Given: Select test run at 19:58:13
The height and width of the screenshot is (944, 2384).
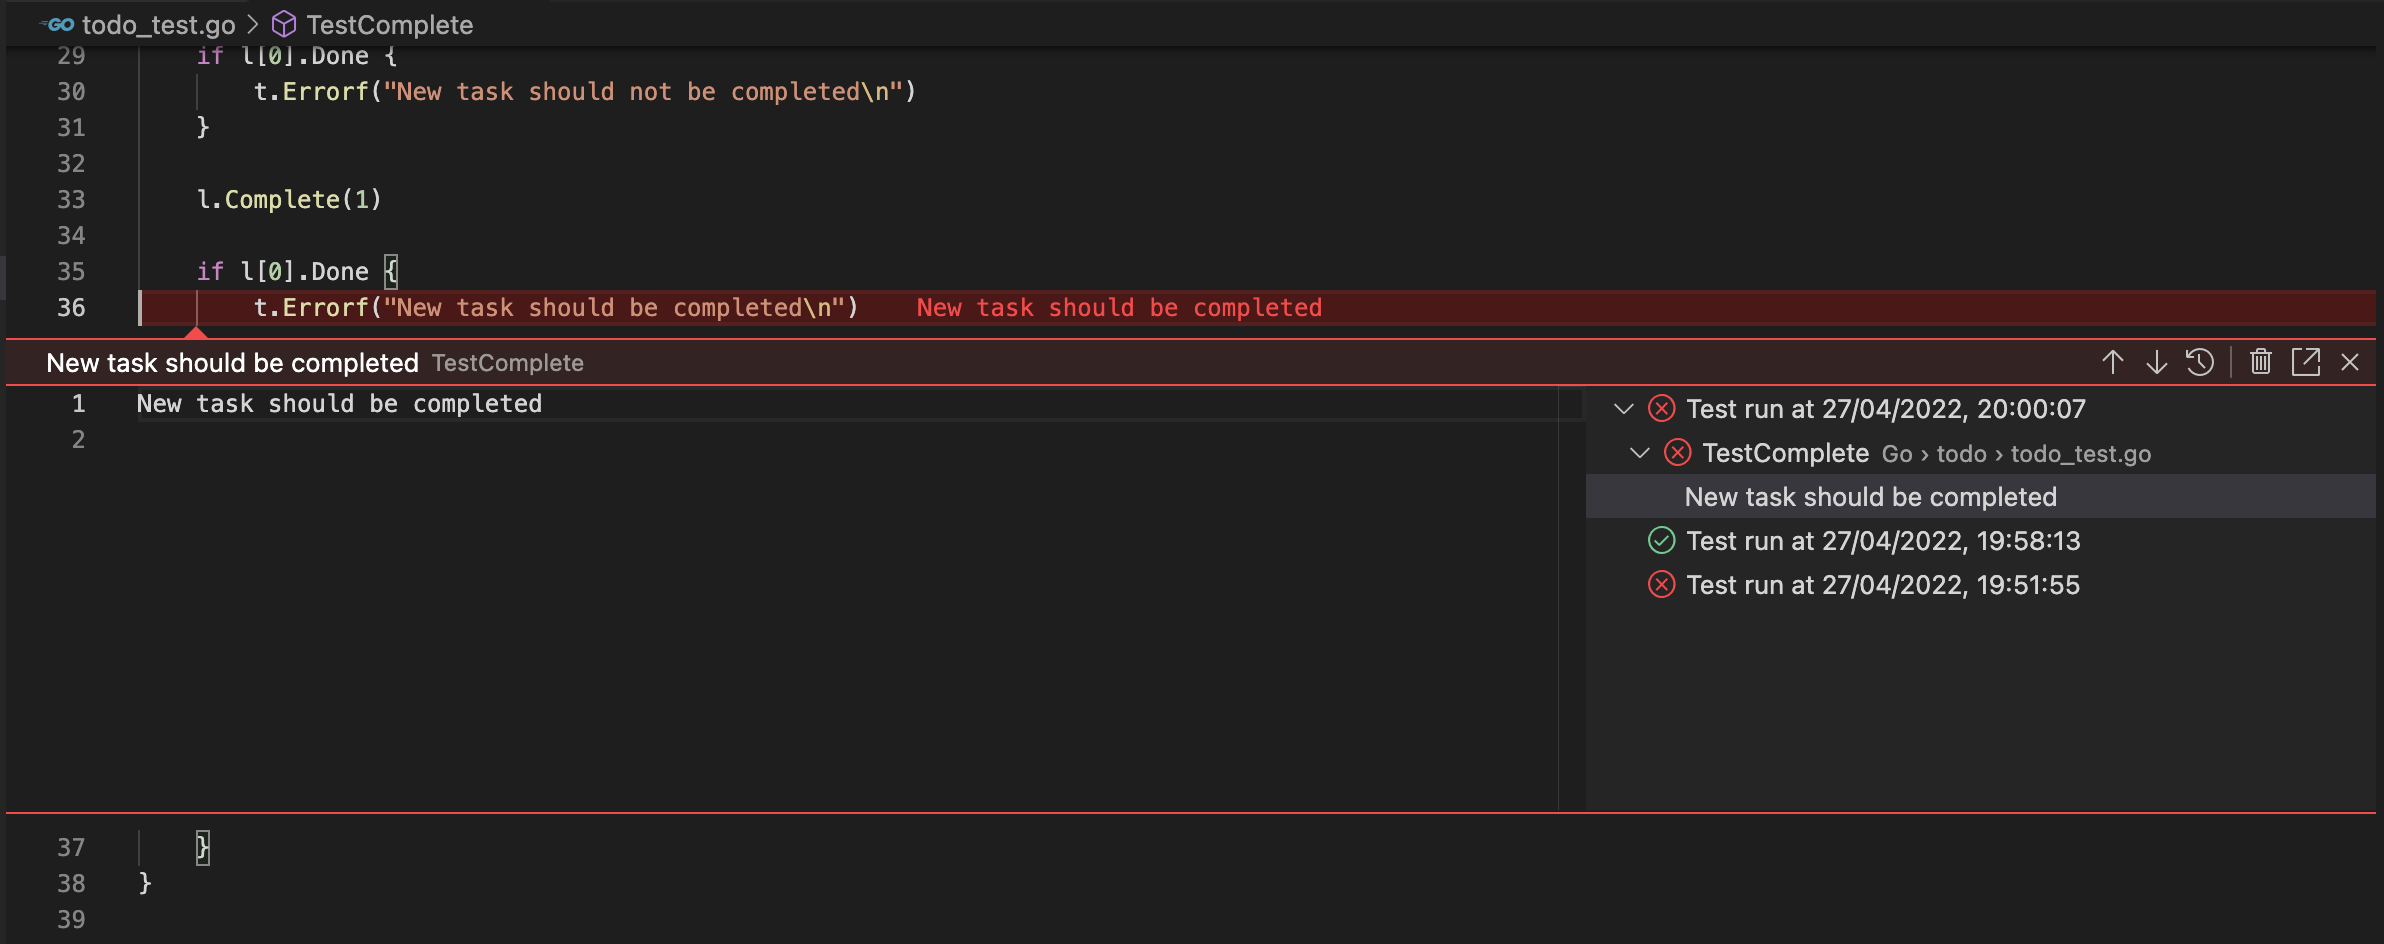Looking at the screenshot, I should (x=1882, y=541).
